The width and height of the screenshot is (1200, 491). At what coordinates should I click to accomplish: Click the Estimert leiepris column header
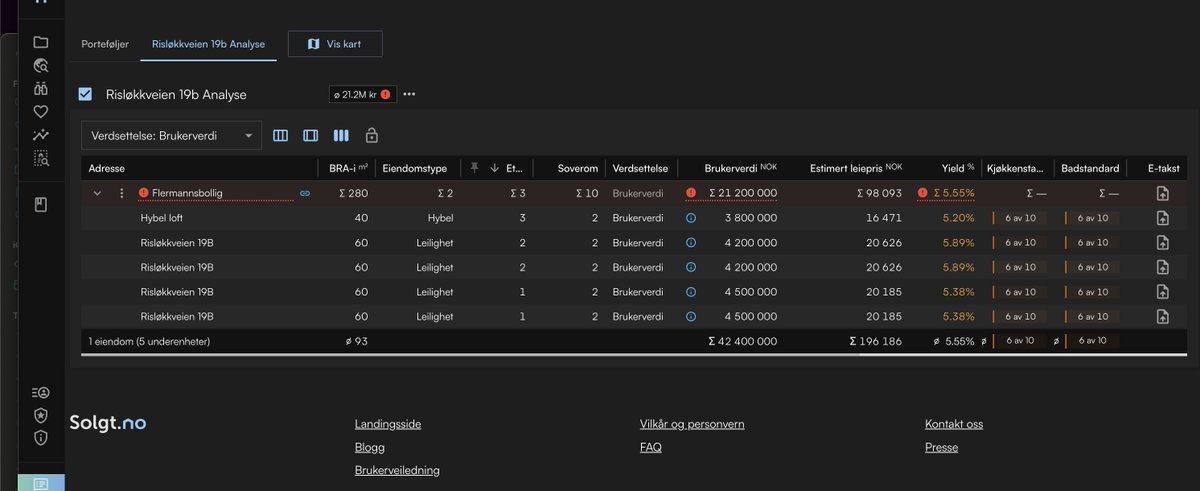point(856,168)
